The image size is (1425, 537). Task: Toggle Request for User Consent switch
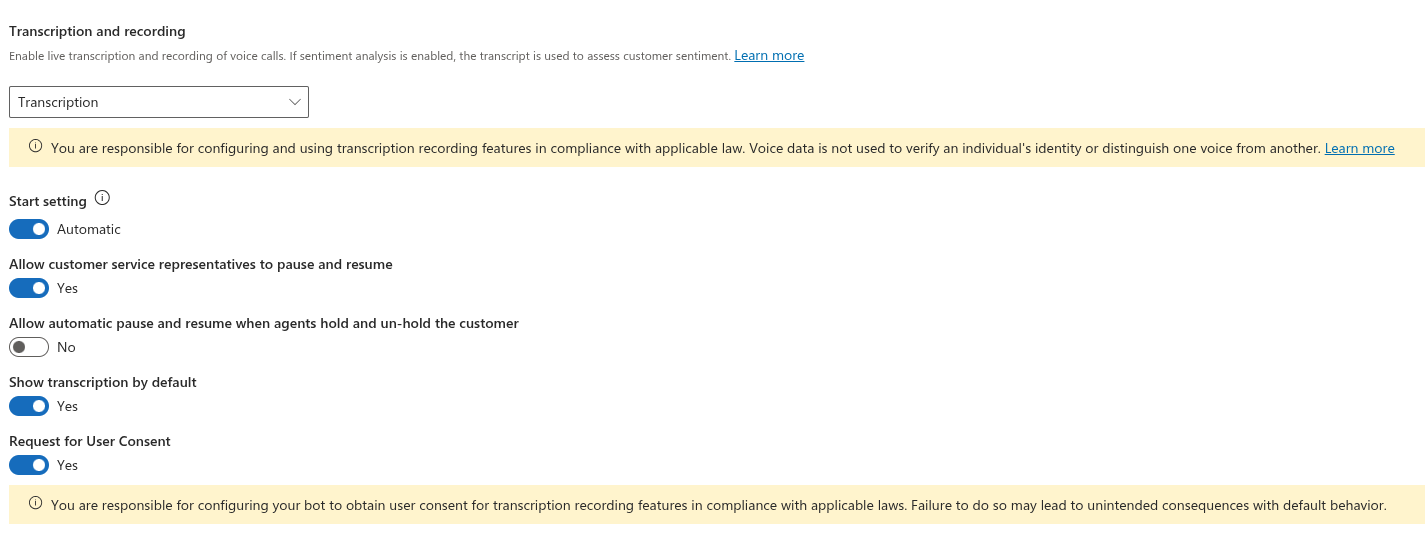pos(29,465)
